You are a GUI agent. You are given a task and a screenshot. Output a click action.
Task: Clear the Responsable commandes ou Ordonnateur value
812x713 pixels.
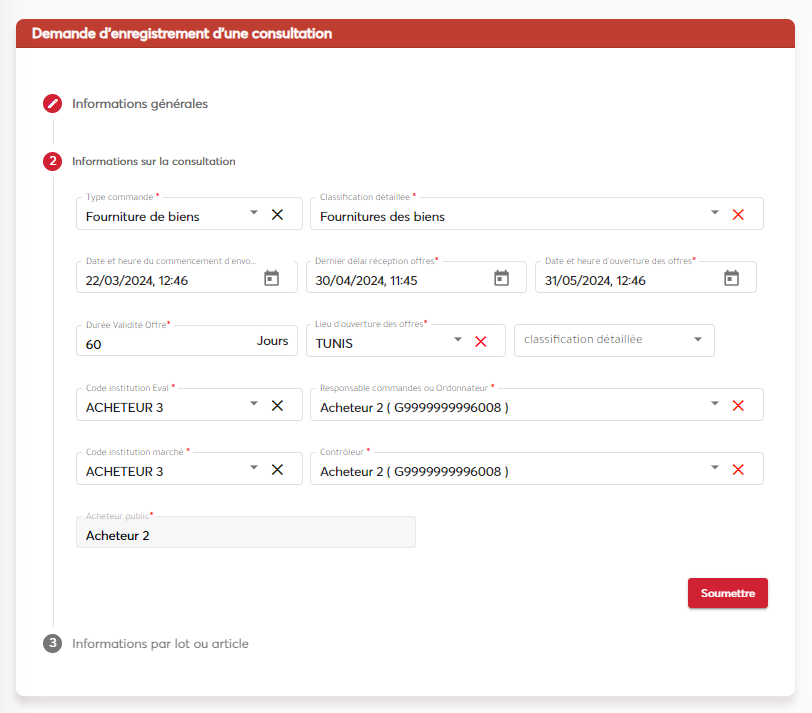(x=738, y=406)
